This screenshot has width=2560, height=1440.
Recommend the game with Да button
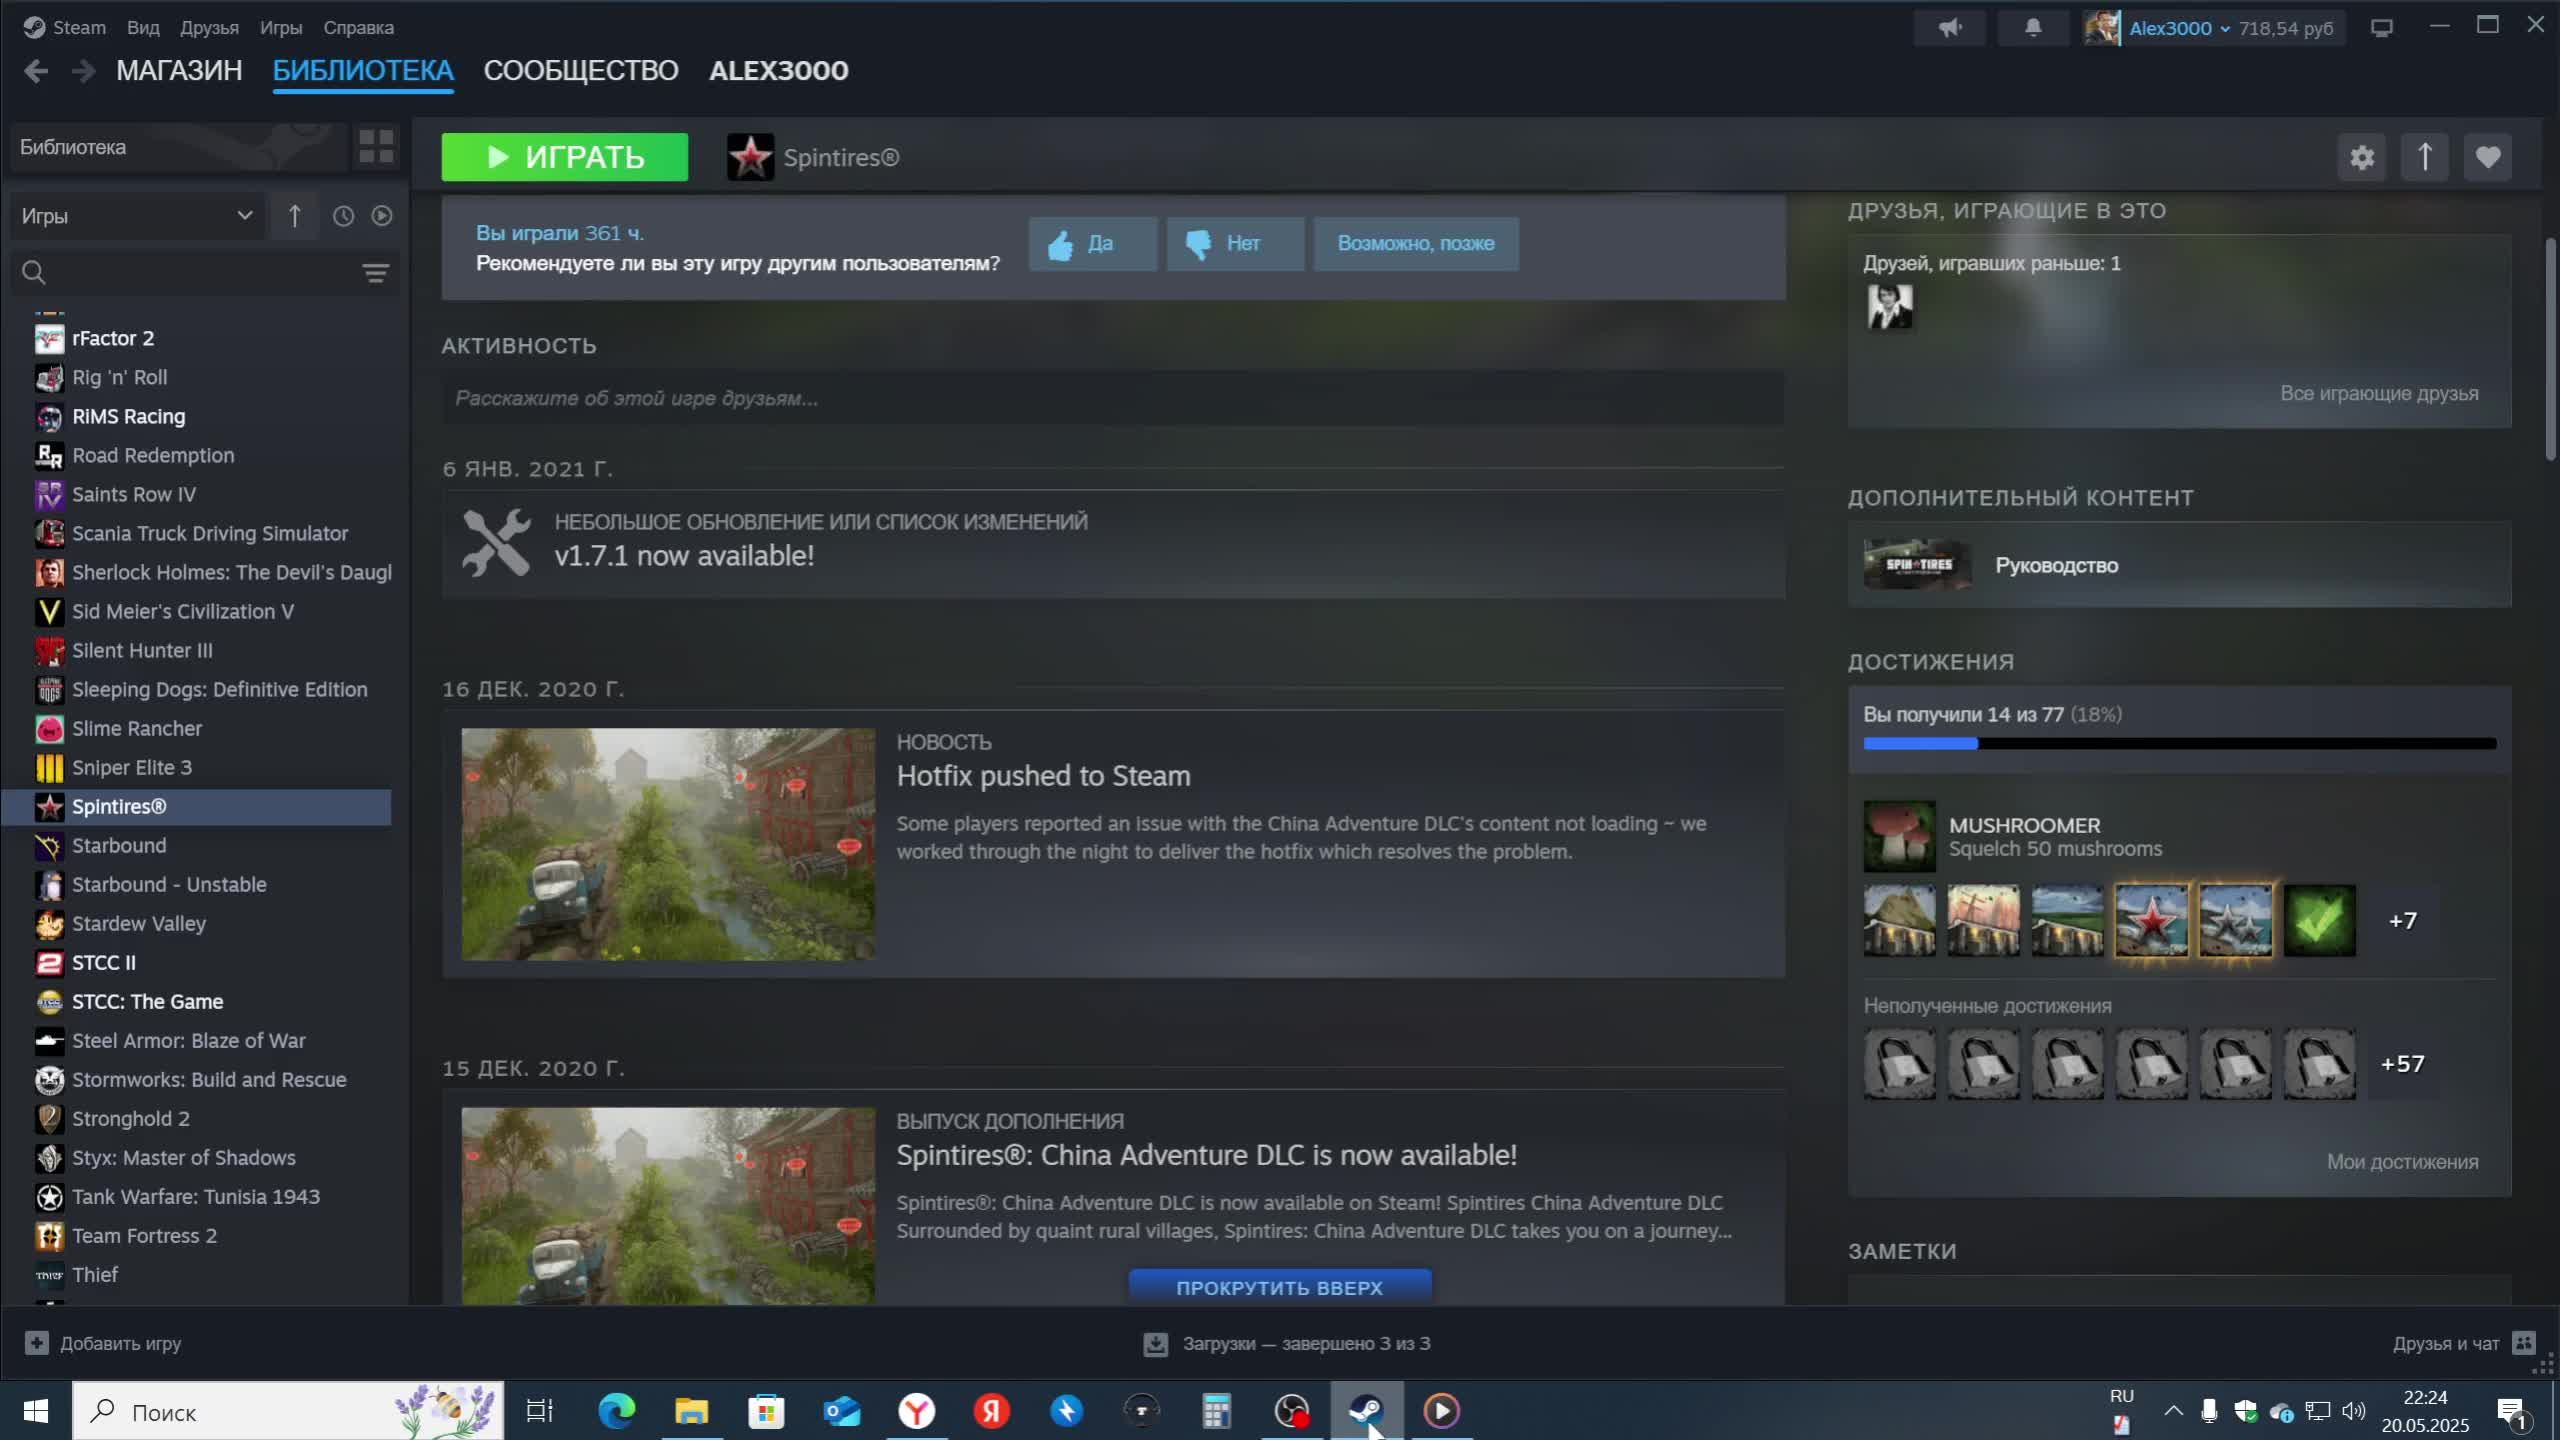[x=1093, y=244]
